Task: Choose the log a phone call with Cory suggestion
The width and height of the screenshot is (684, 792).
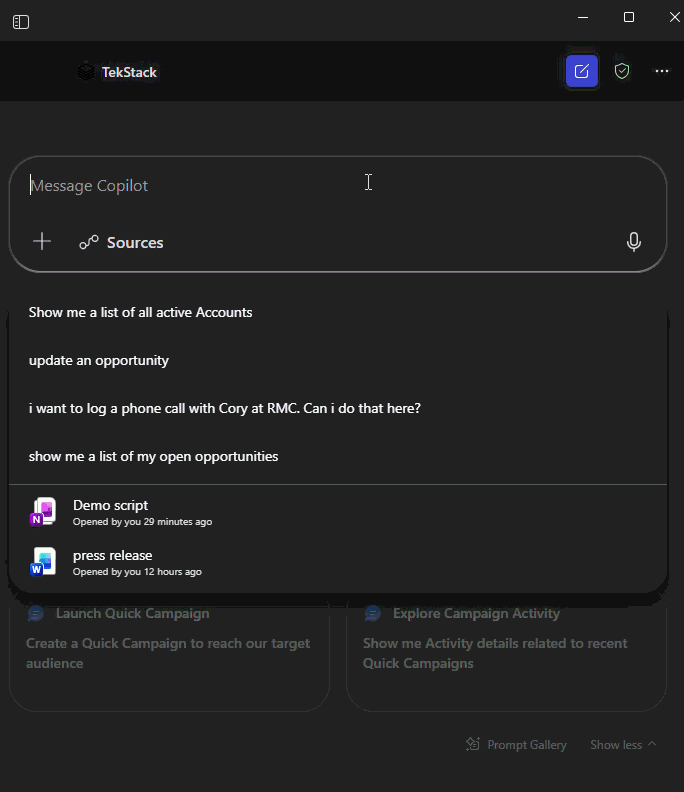Action: (x=338, y=409)
